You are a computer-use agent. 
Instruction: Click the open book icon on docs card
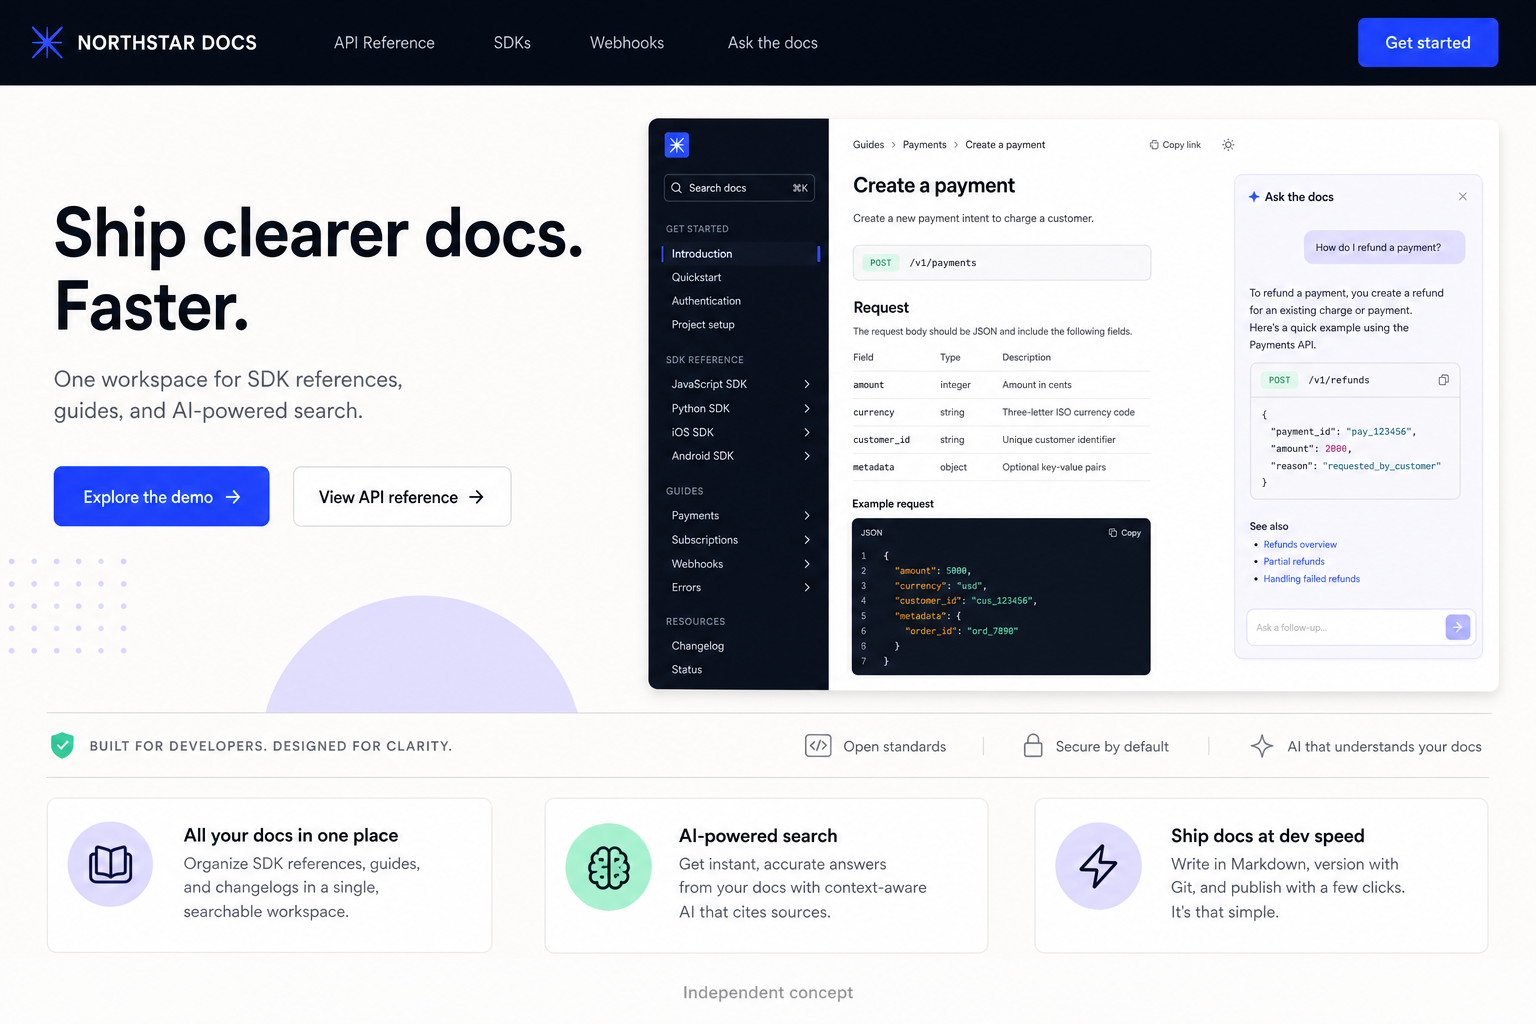click(x=110, y=865)
